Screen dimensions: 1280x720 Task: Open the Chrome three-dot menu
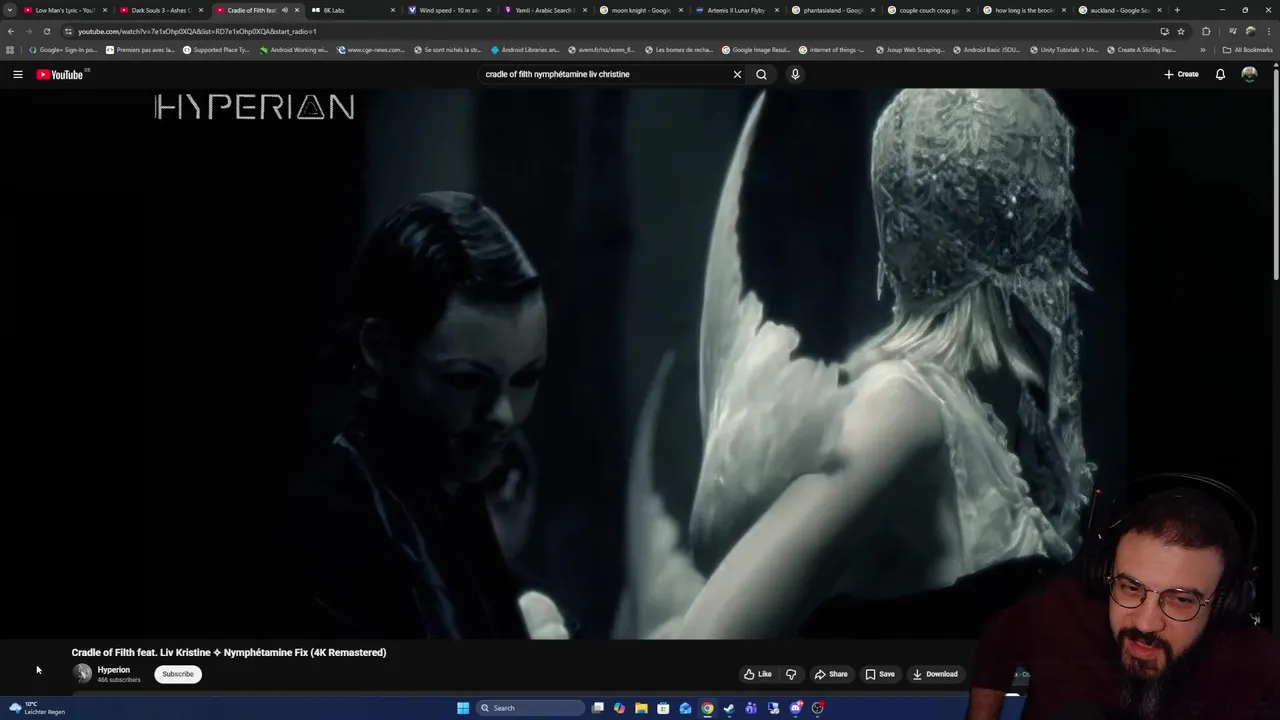click(x=1268, y=31)
